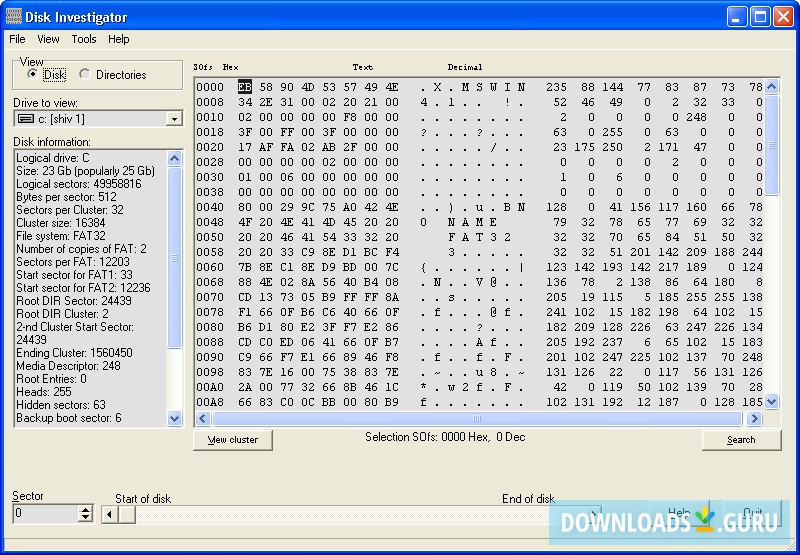The image size is (800, 555).
Task: Click left arrow of hex horizontal scrollbar
Action: (203, 419)
